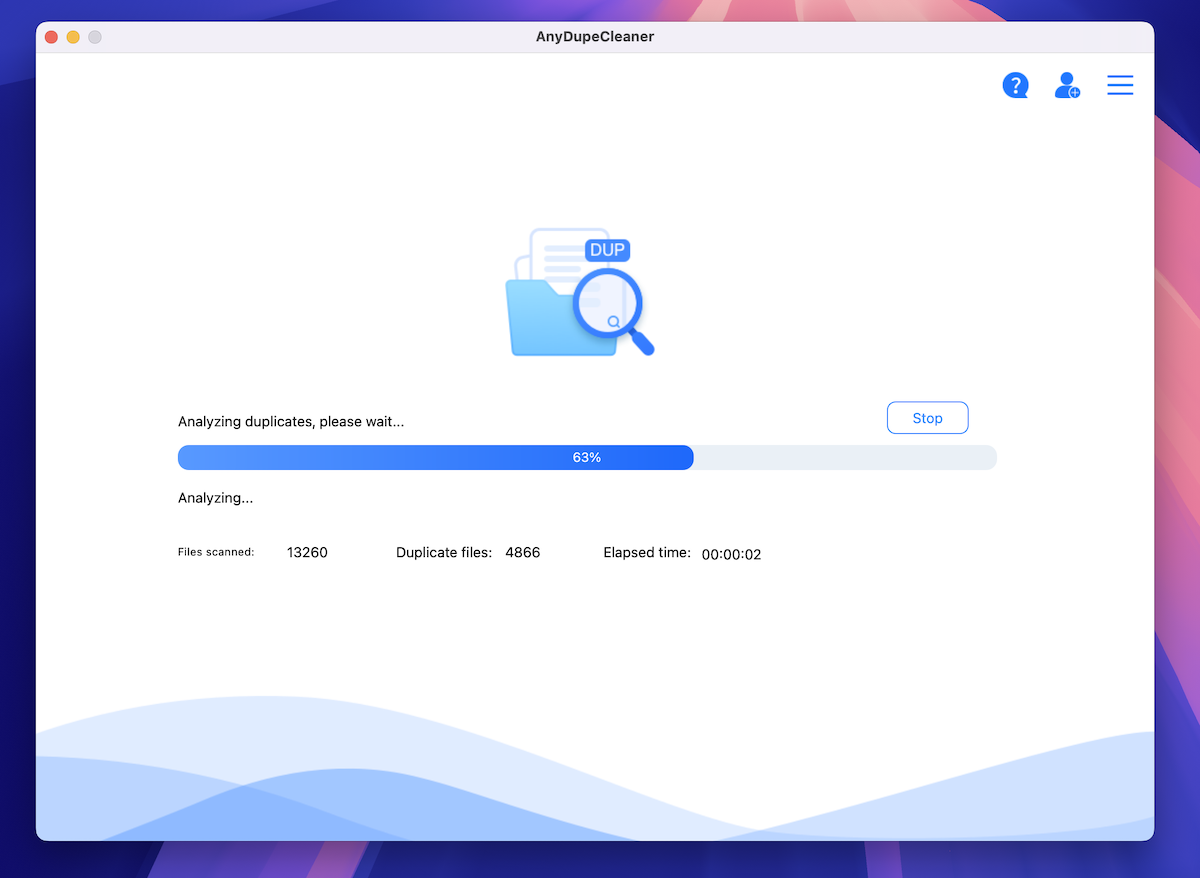The image size is (1200, 878).
Task: Click the elapsed time value 00:00:02
Action: tap(731, 554)
